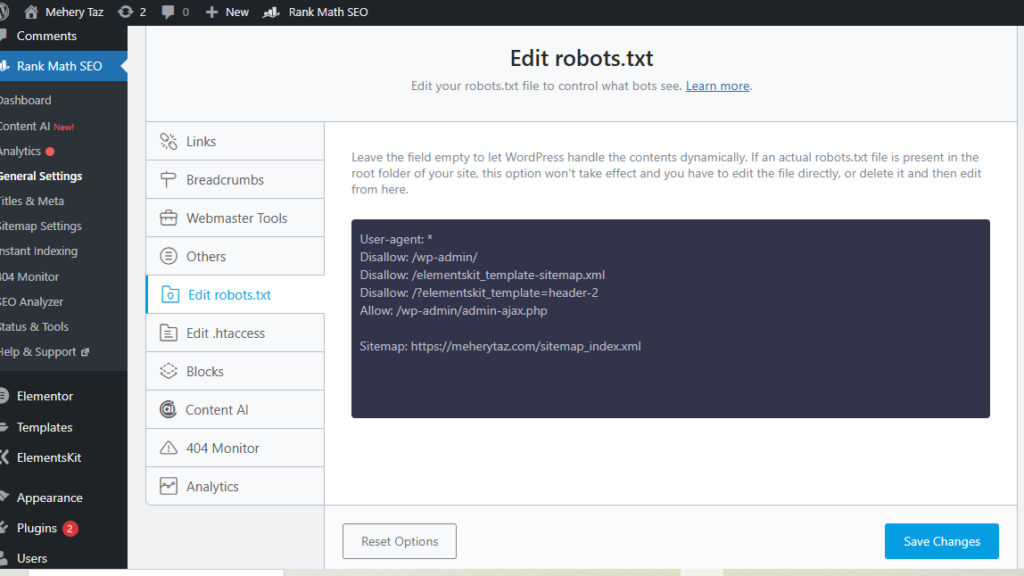The height and width of the screenshot is (576, 1024).
Task: Click the Save Changes button
Action: point(941,541)
